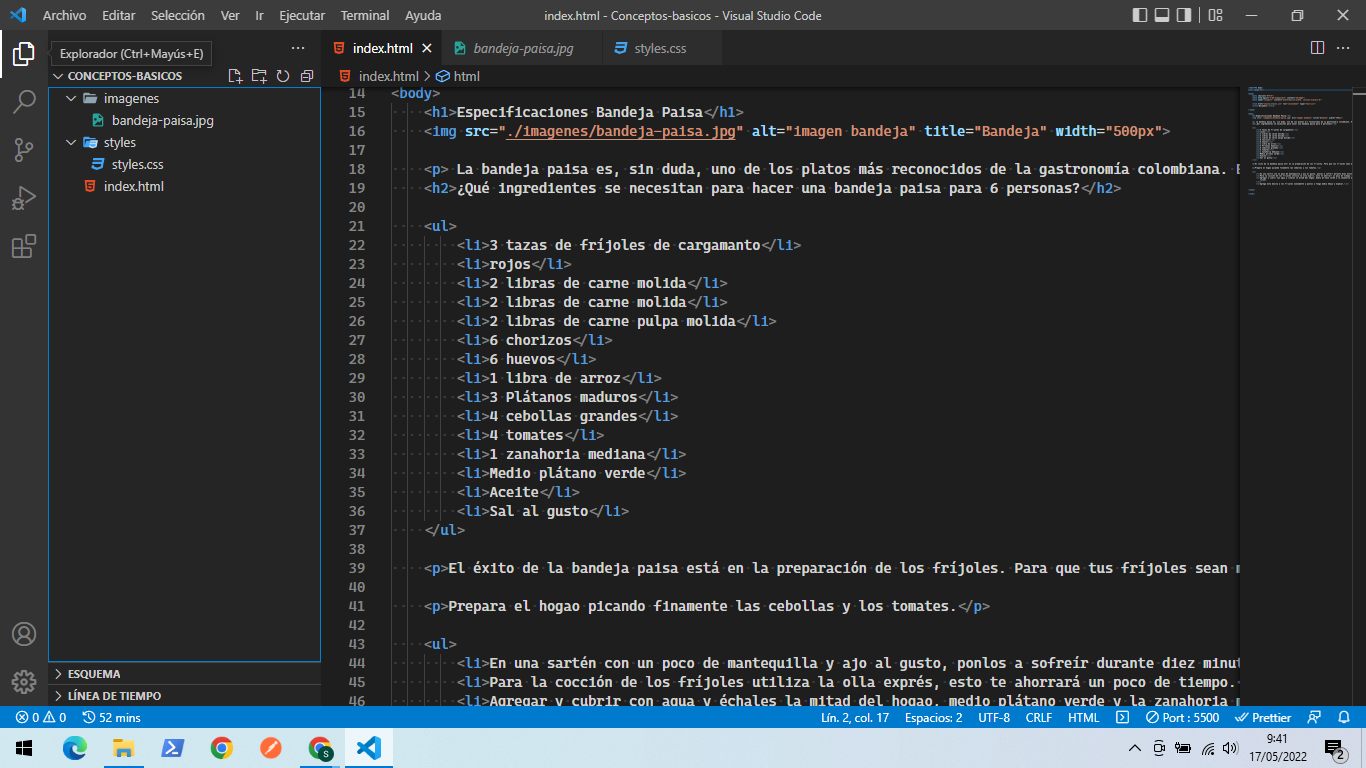The width and height of the screenshot is (1366, 768).
Task: Click the html breadcrumb item
Action: tap(466, 76)
